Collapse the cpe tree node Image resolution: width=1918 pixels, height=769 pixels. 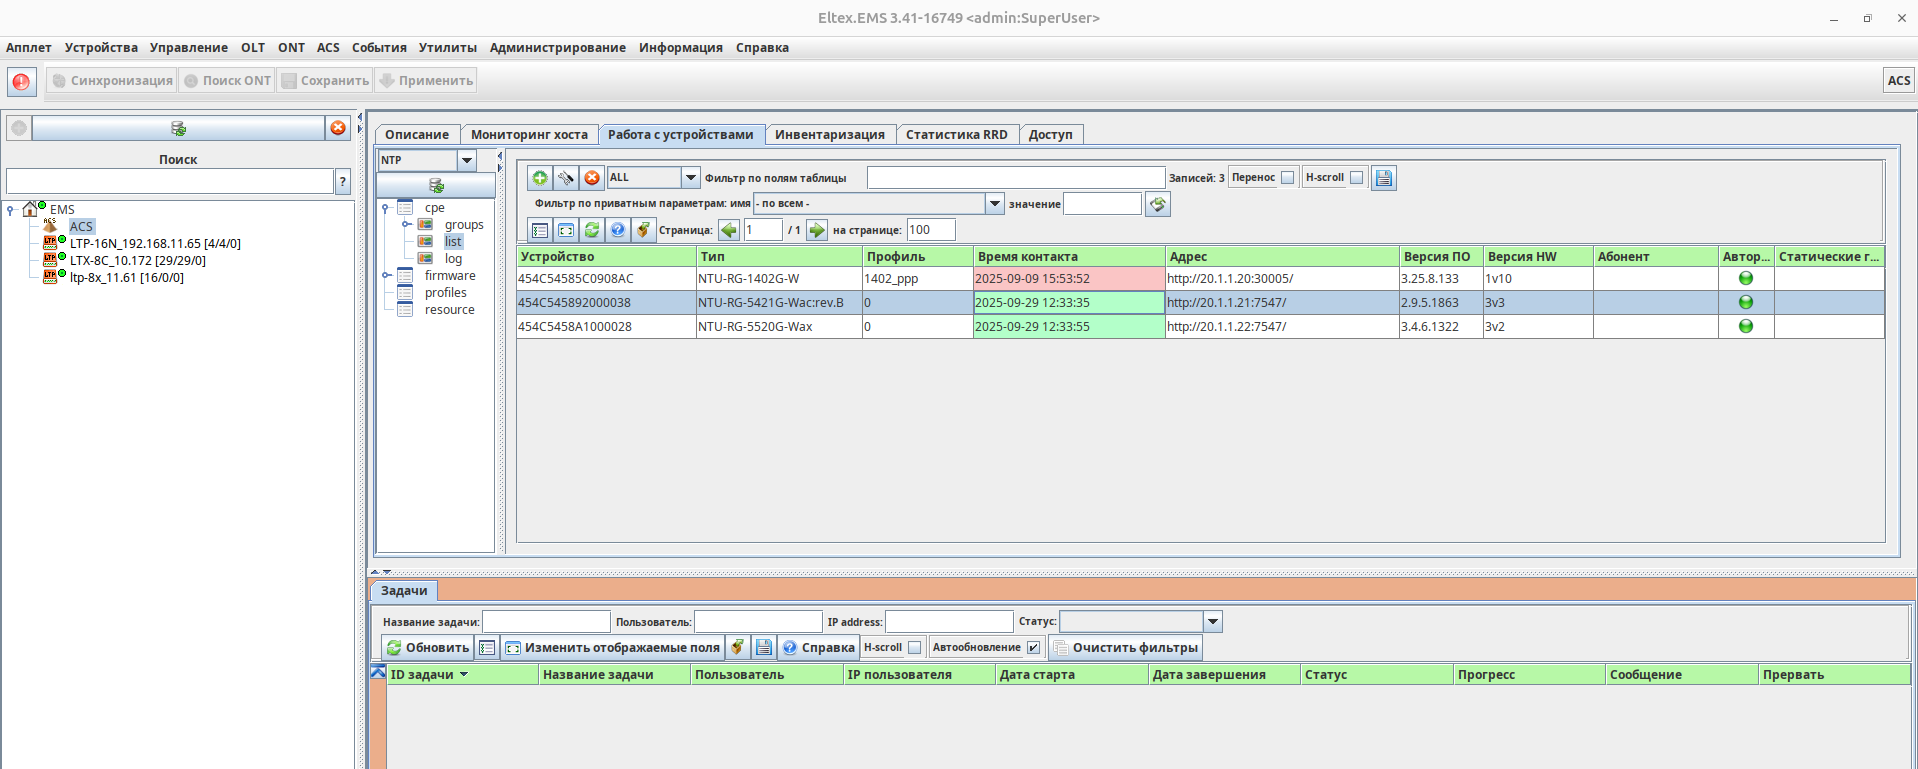point(385,208)
